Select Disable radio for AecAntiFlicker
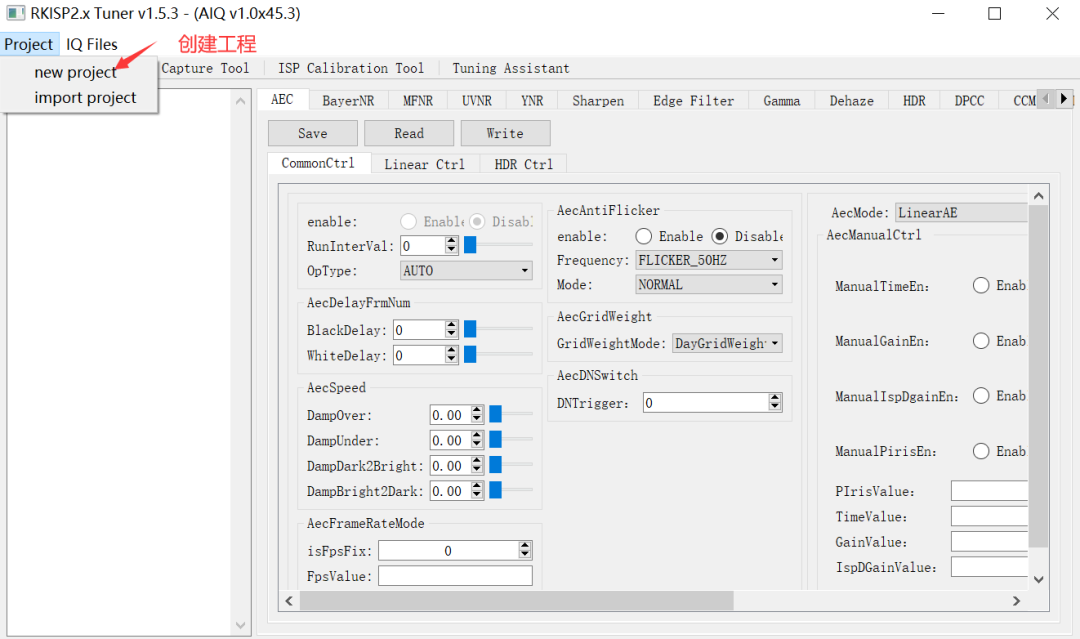Image resolution: width=1080 pixels, height=639 pixels. [x=720, y=236]
